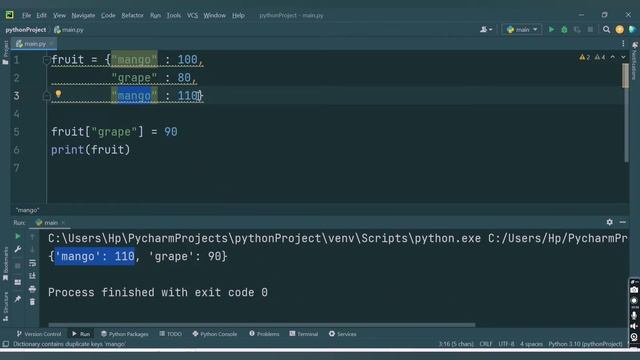The width and height of the screenshot is (640, 360).
Task: Open Run panel settings gear
Action: point(609,222)
